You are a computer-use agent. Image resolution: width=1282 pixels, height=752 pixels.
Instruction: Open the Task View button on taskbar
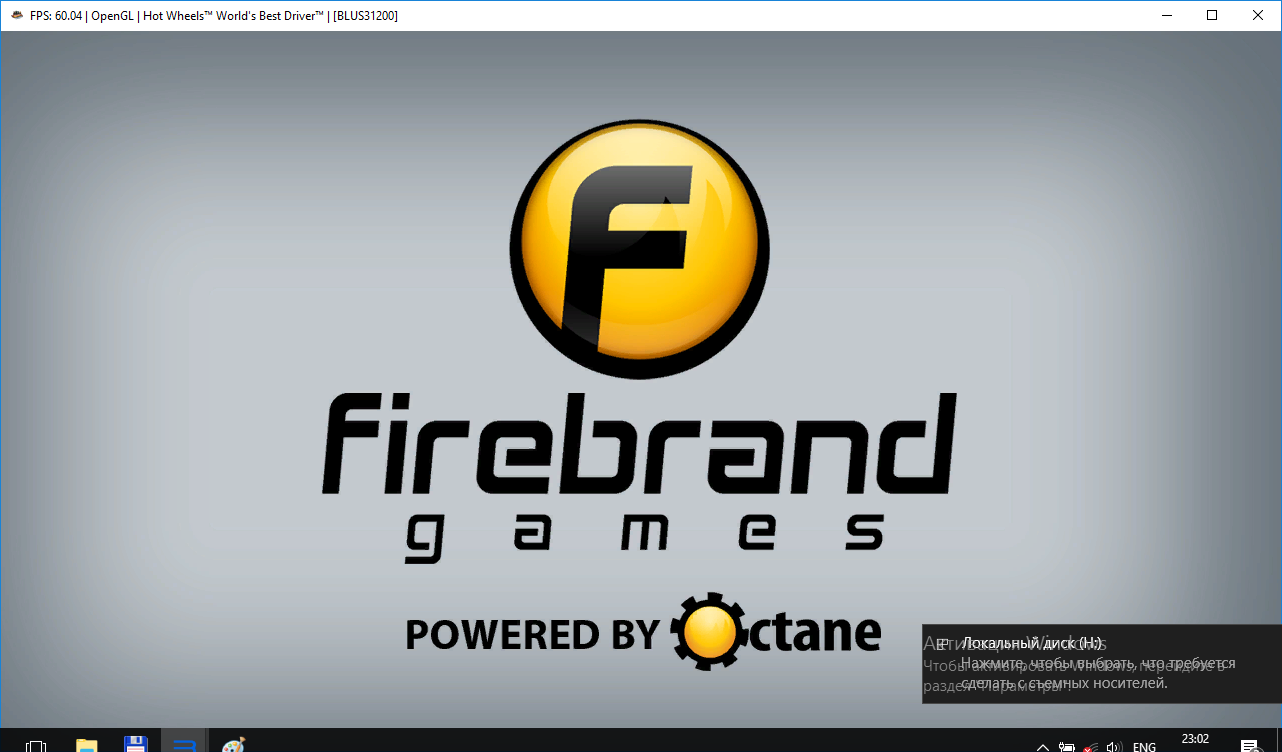point(36,745)
